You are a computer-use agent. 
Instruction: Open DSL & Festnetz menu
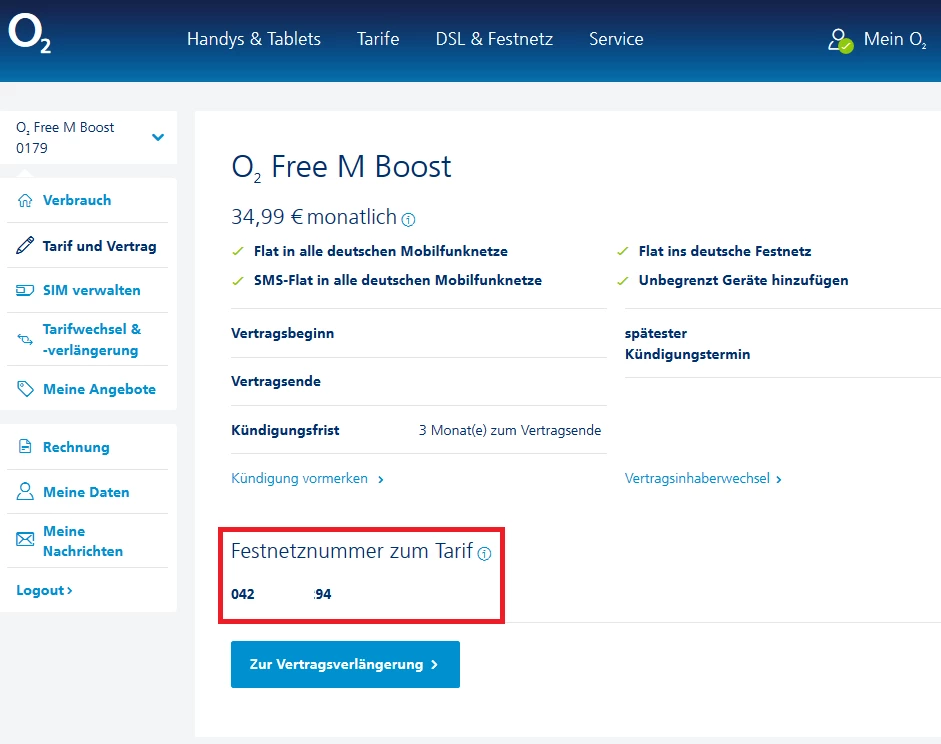pos(494,39)
